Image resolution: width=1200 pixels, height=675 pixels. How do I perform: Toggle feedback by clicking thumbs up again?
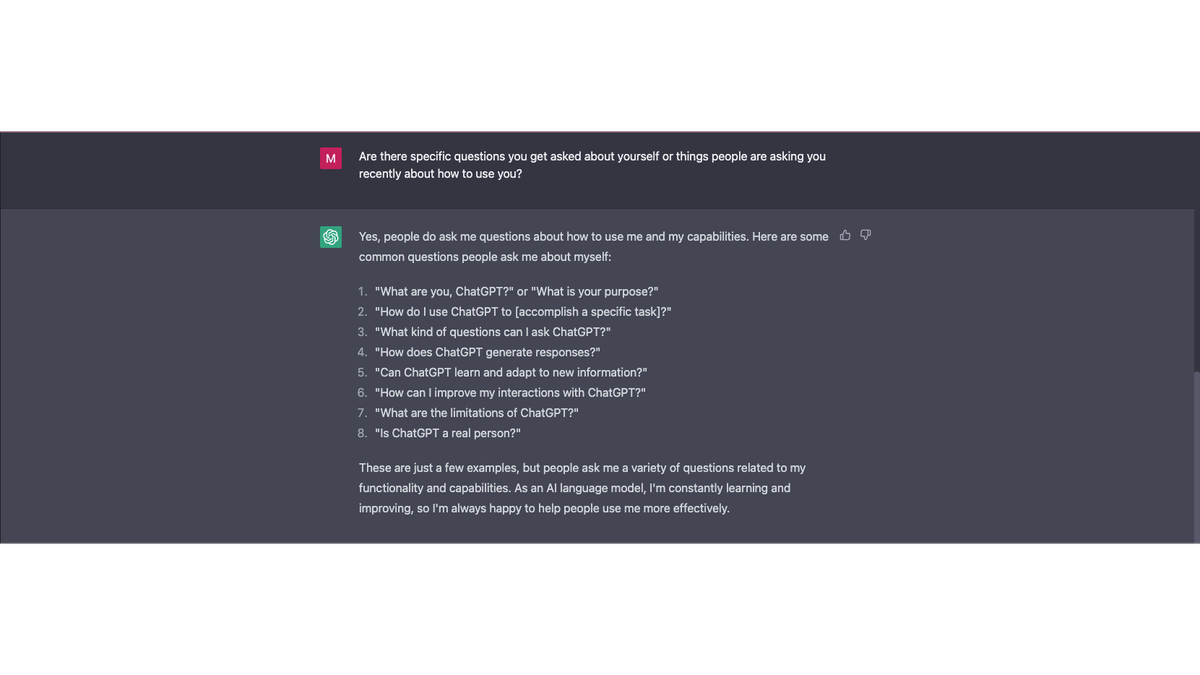click(845, 234)
